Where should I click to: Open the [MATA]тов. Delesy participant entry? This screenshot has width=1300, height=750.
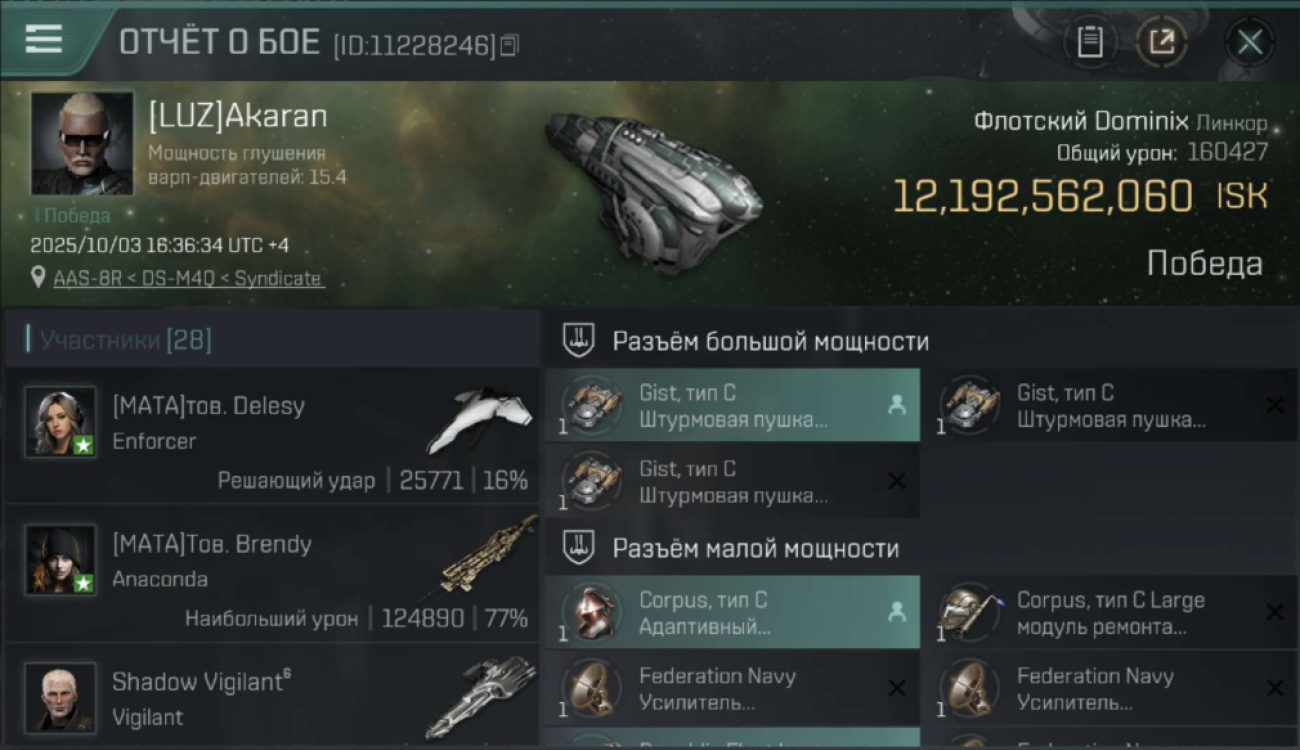[x=272, y=435]
